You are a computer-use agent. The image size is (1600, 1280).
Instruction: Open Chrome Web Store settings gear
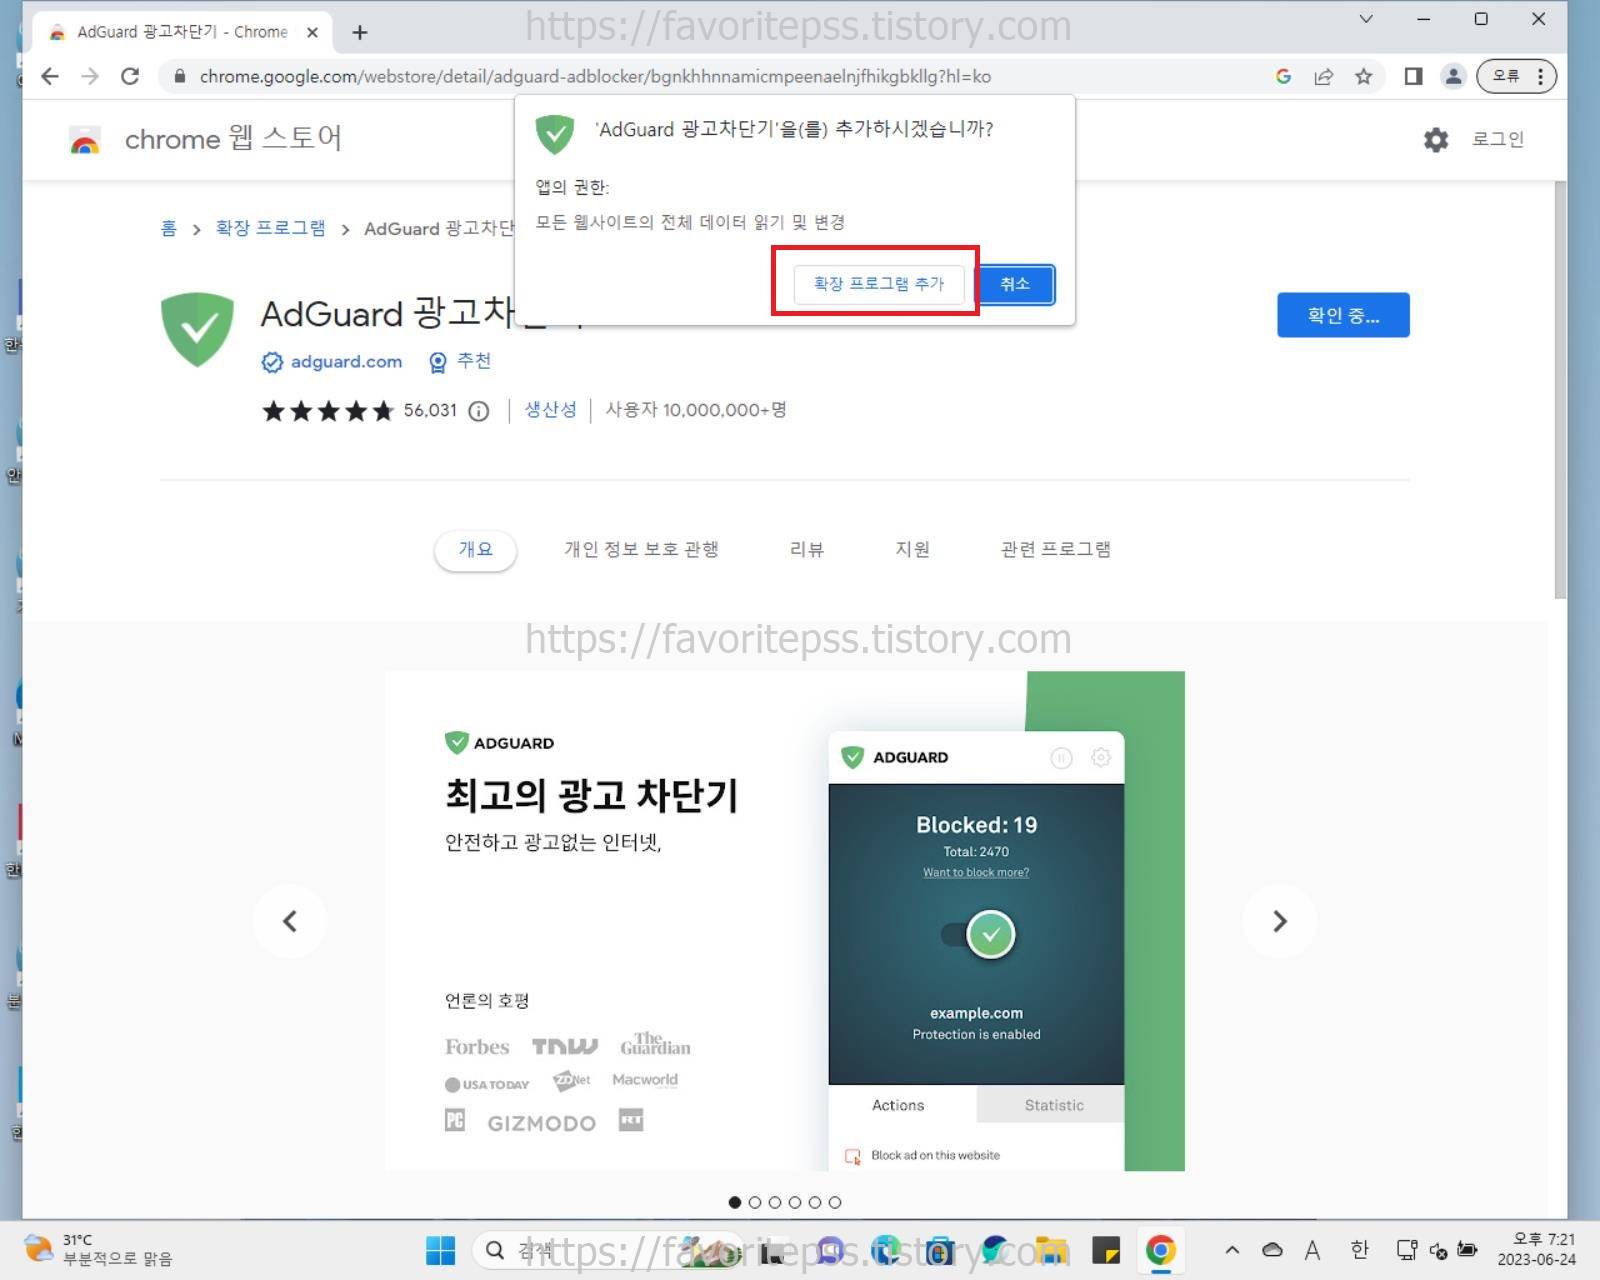[x=1436, y=139]
